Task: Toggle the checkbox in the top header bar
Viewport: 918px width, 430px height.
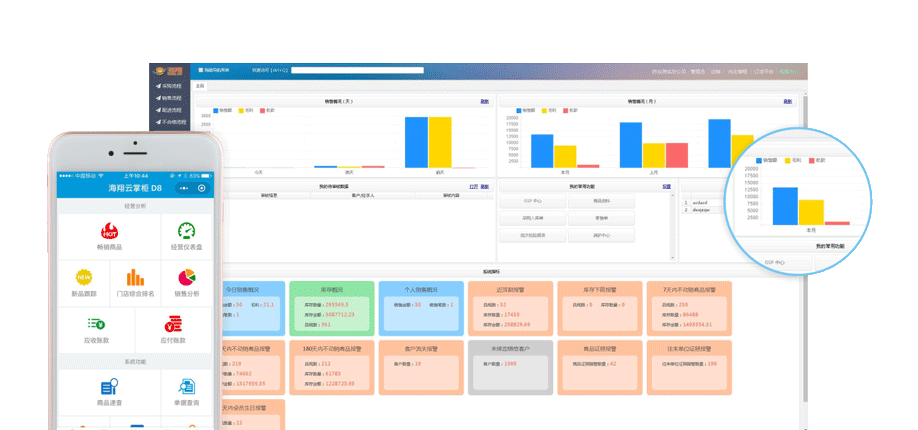Action: [x=200, y=70]
